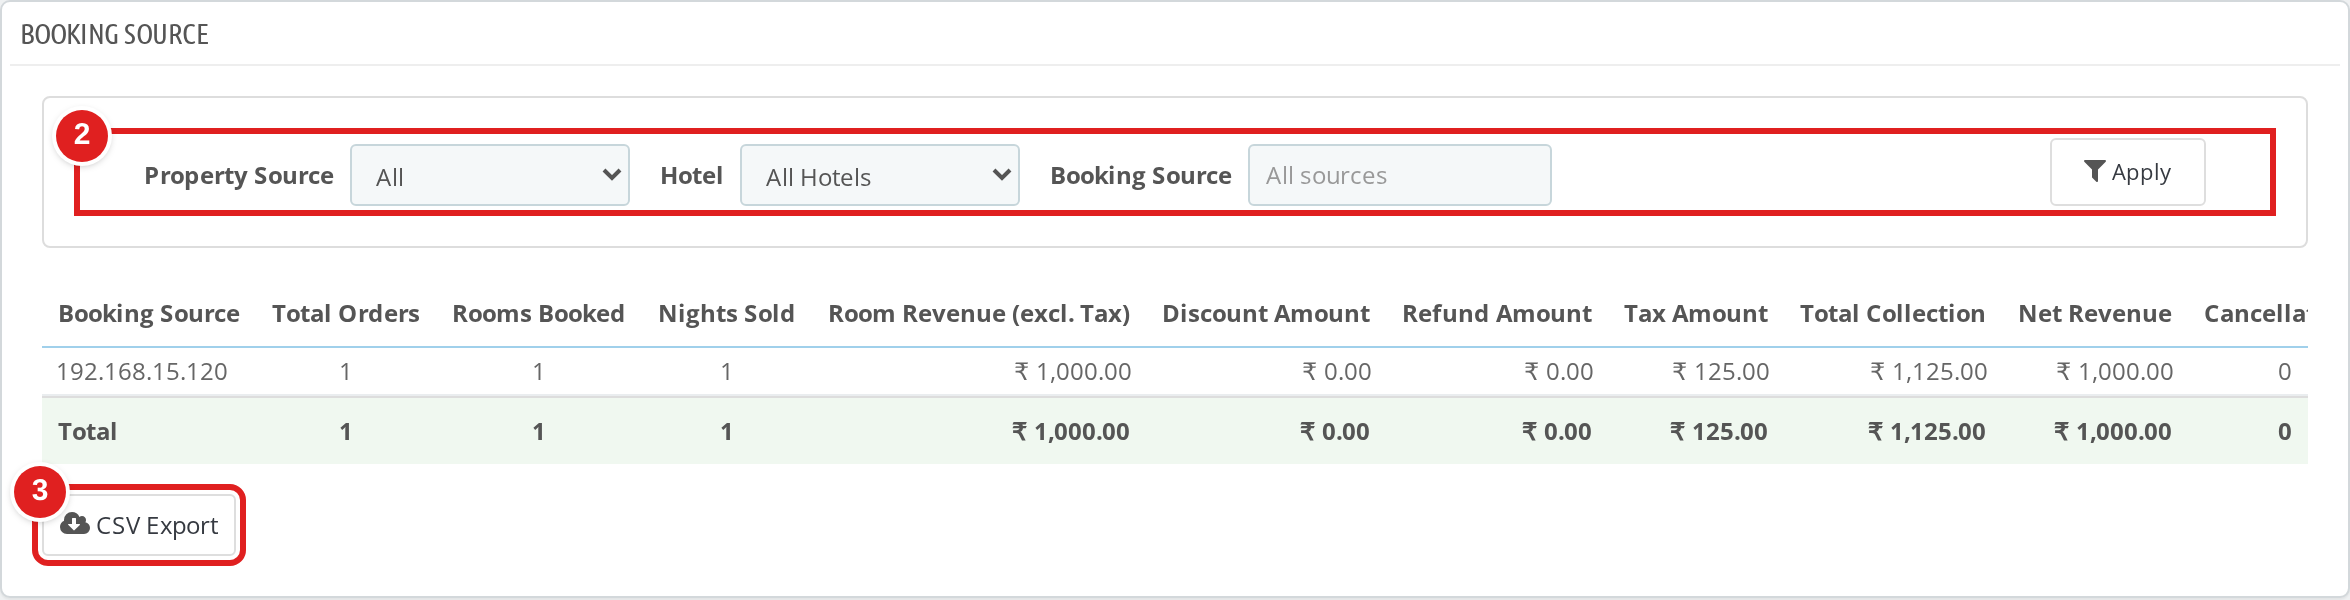Click bold ₹ 125.00 in Total row

[1718, 431]
